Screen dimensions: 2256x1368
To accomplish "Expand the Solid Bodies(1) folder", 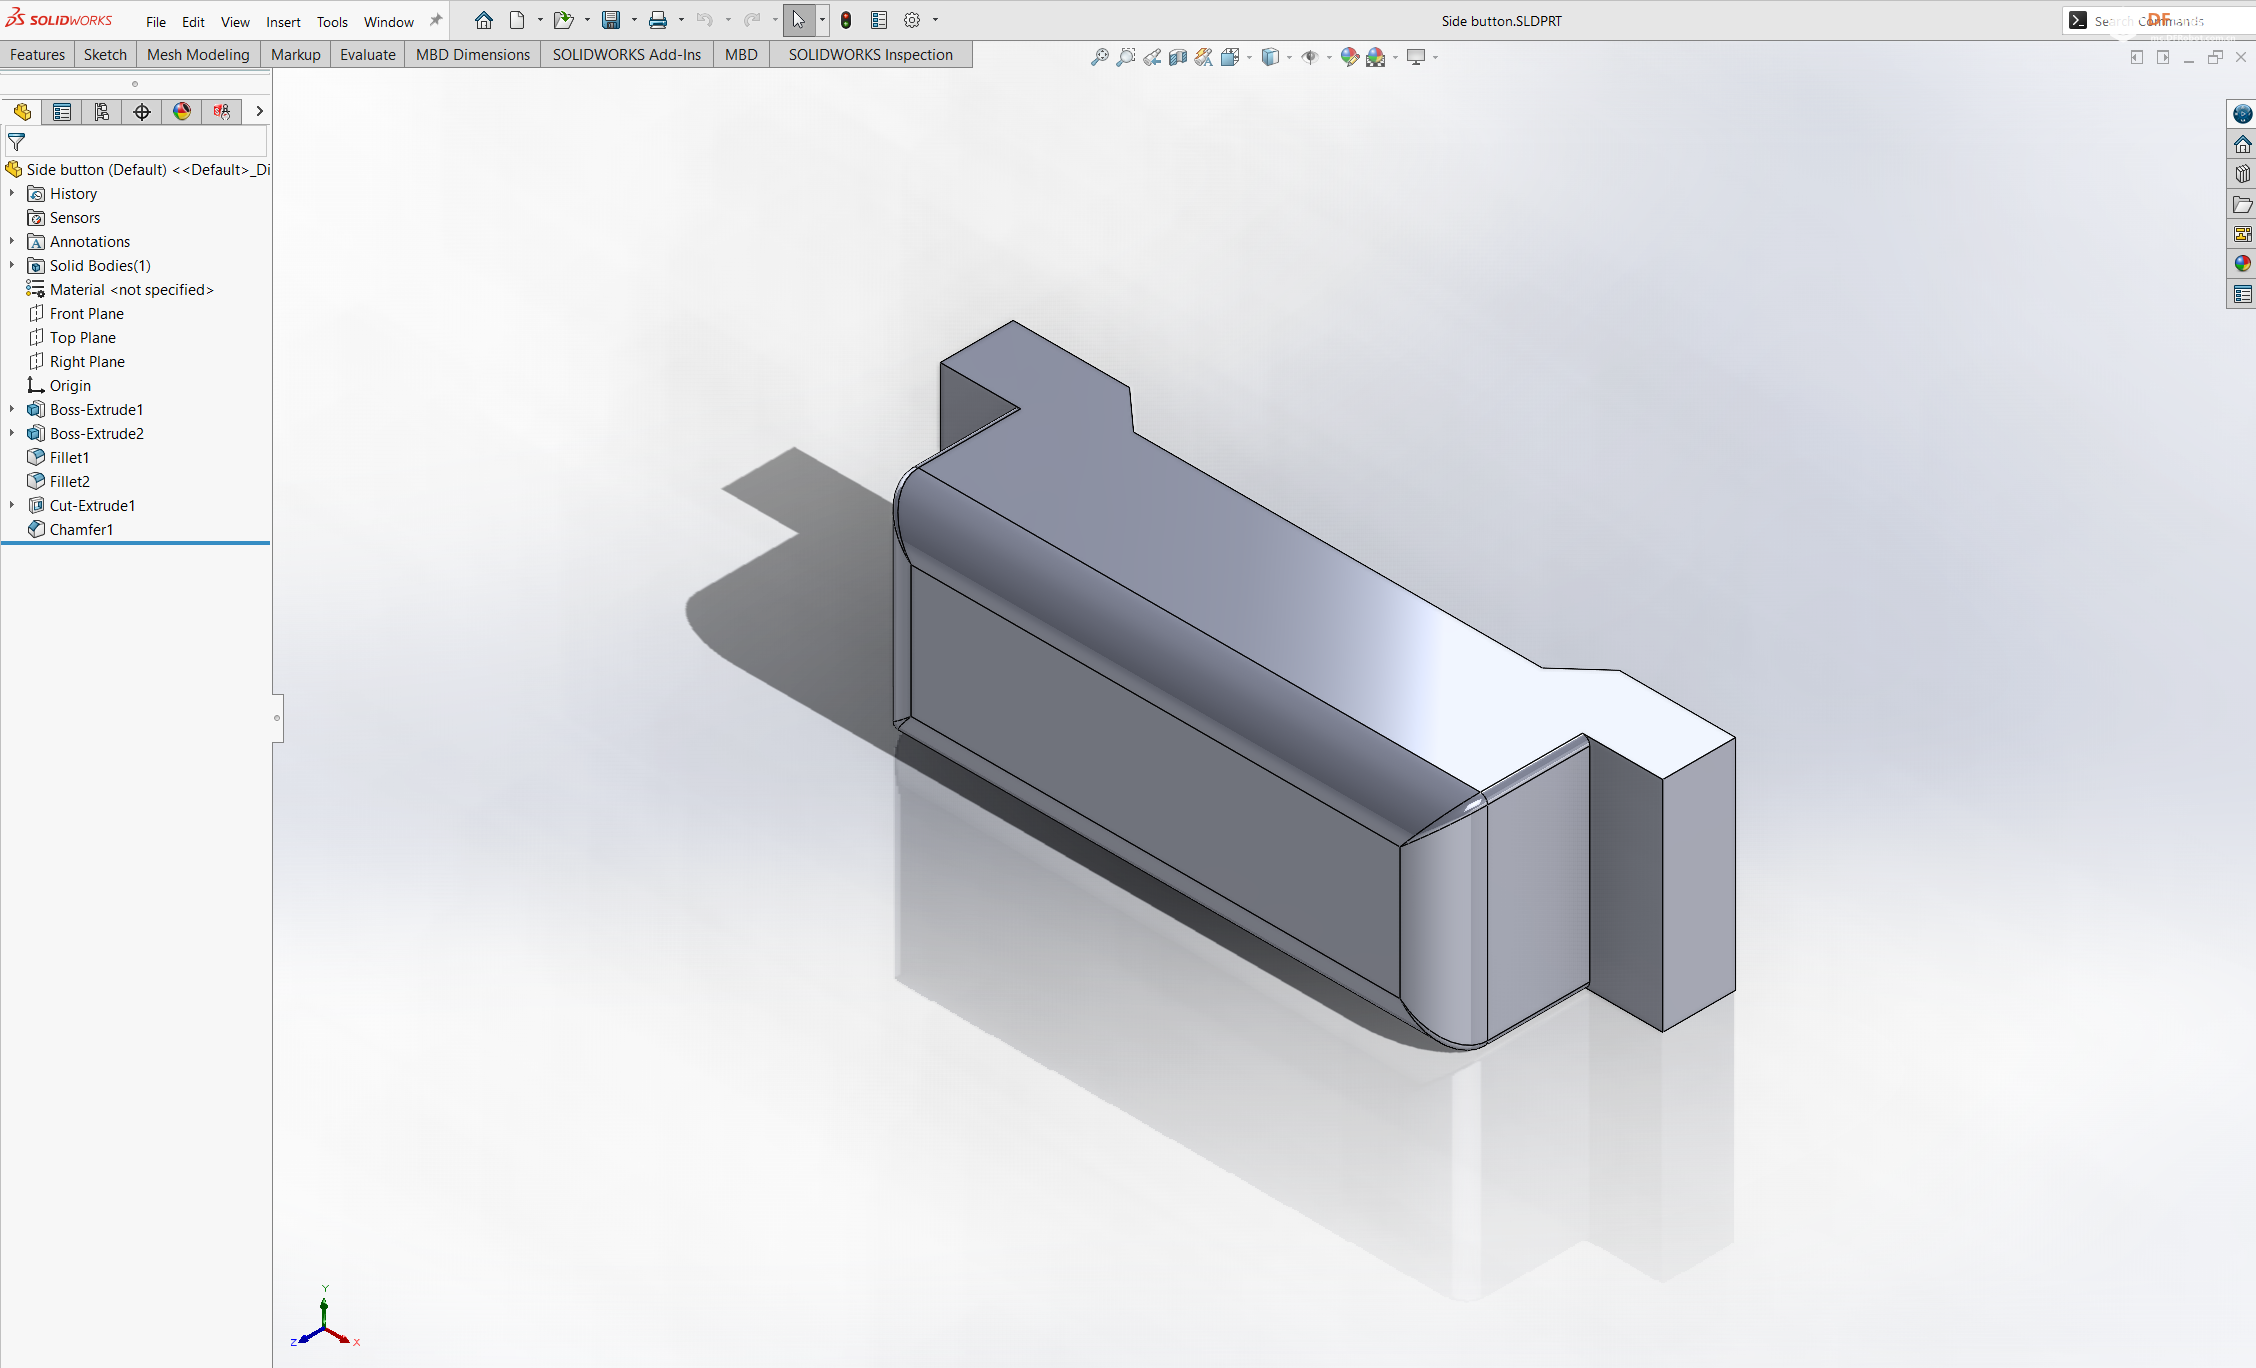I will pos(12,265).
